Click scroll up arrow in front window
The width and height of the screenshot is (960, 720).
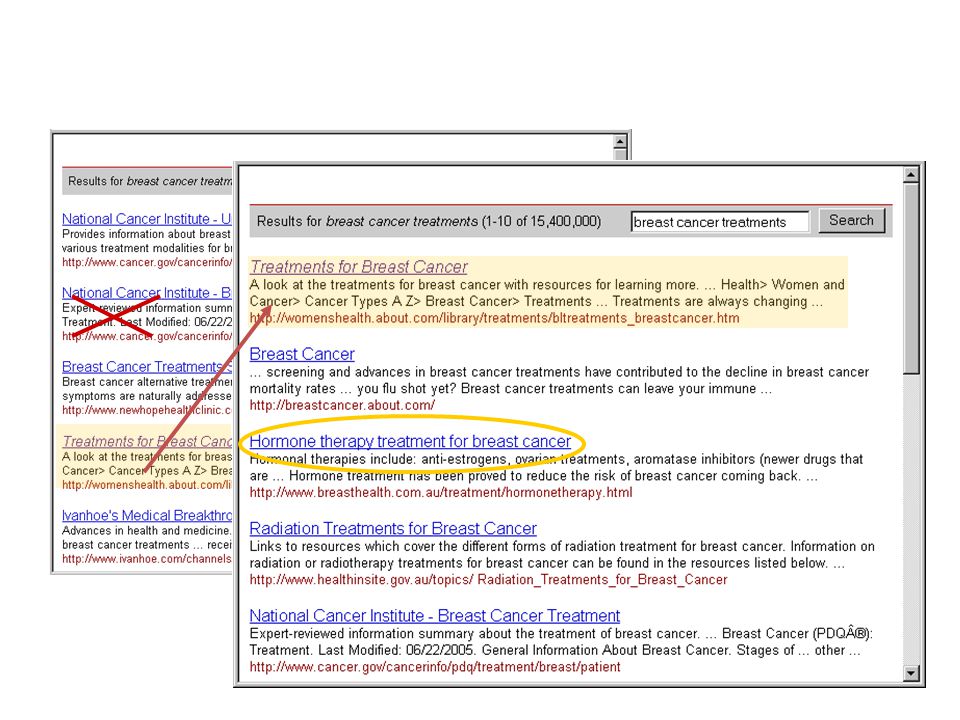pyautogui.click(x=911, y=174)
